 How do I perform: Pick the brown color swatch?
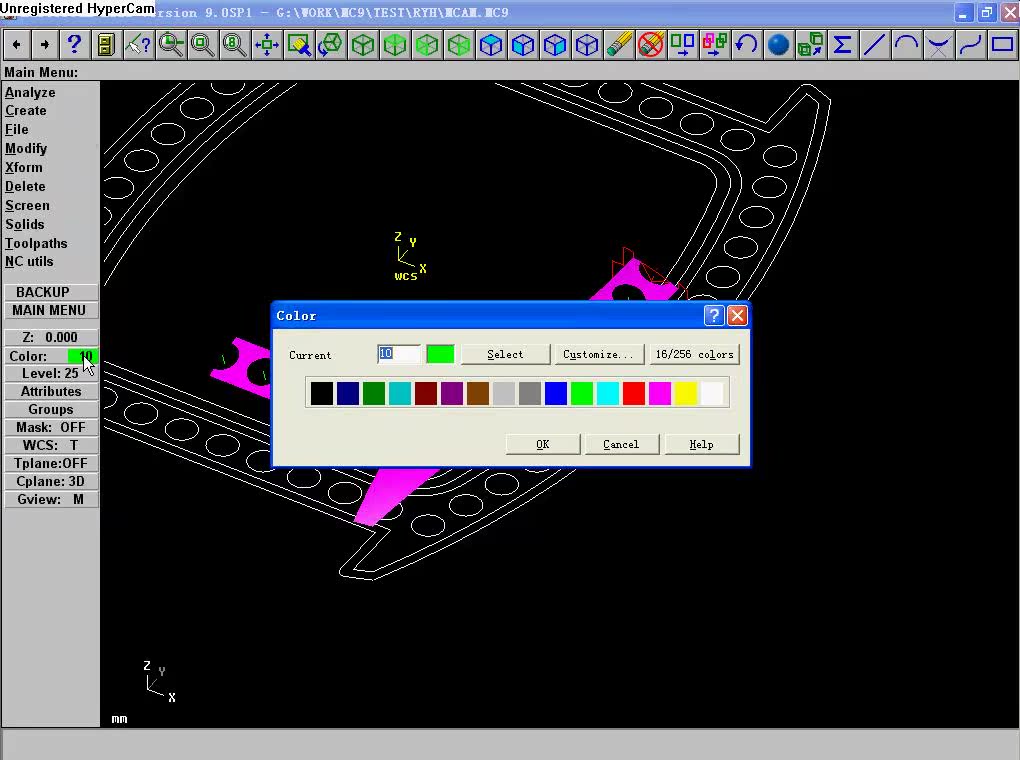(478, 394)
